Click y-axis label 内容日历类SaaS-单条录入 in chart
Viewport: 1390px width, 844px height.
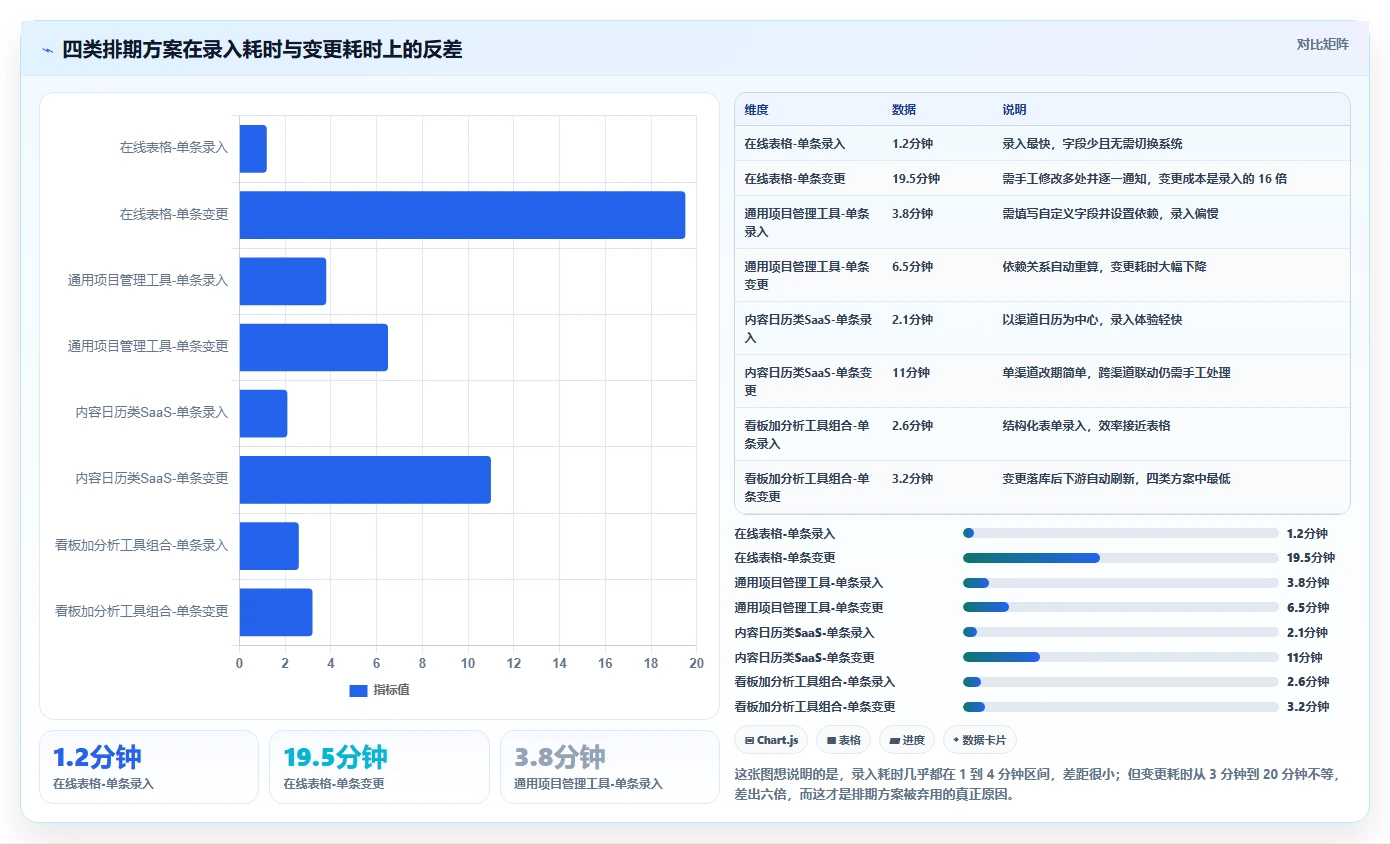(x=152, y=413)
